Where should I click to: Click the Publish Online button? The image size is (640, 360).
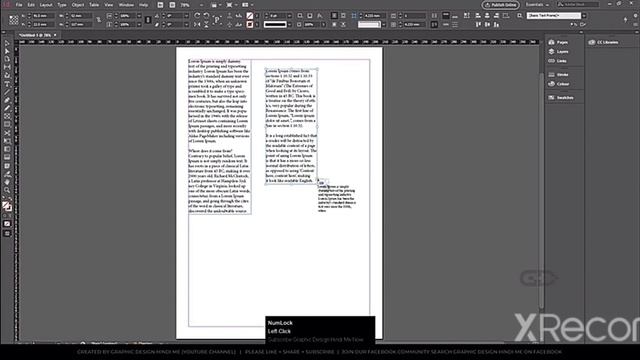[500, 5]
